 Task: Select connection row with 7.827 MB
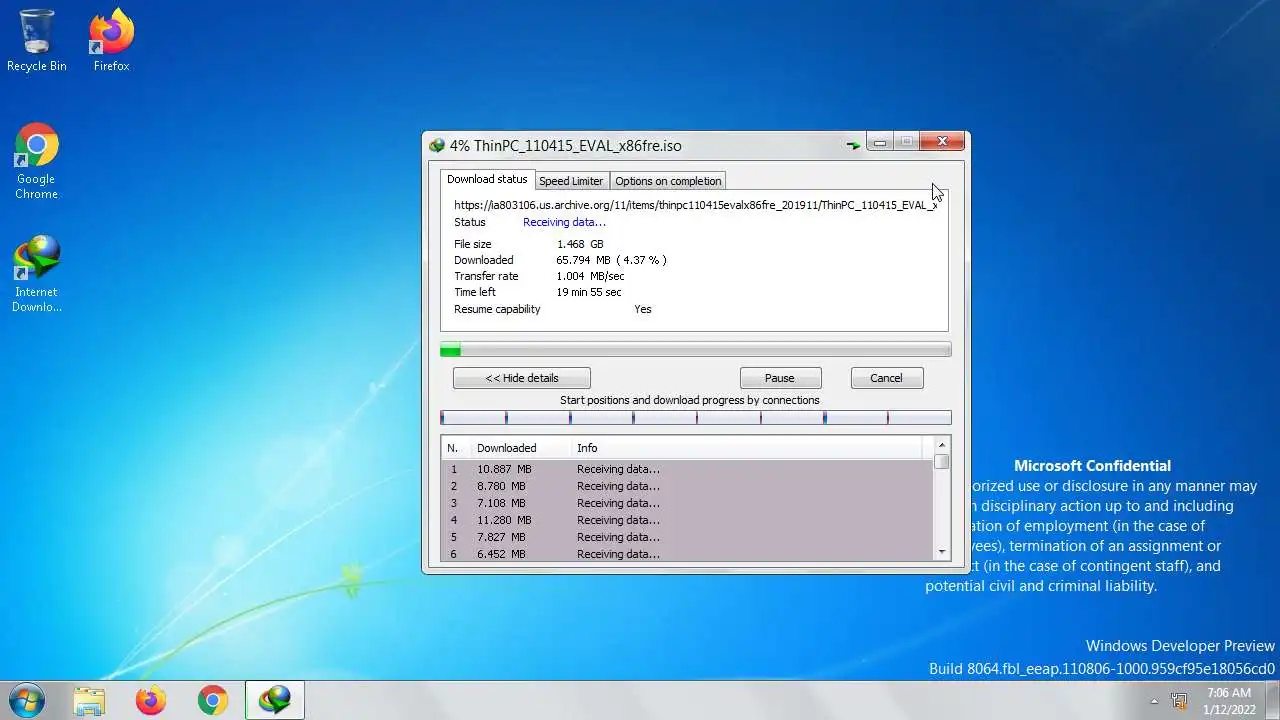coord(687,537)
